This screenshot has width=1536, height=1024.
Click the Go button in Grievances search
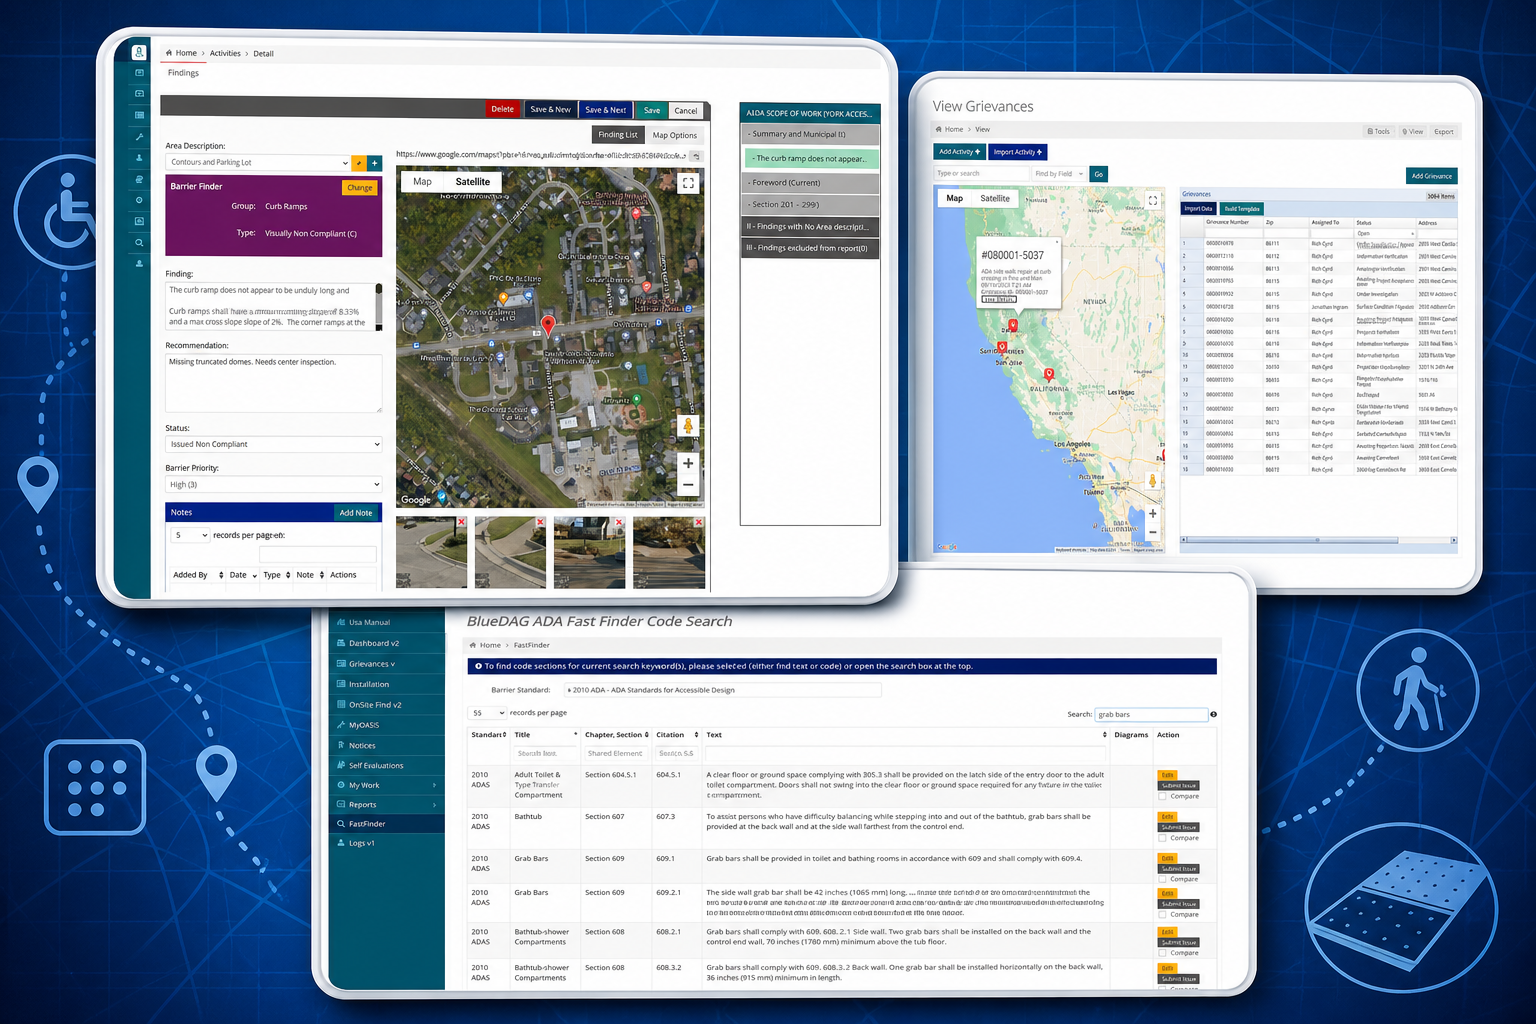tap(1098, 174)
